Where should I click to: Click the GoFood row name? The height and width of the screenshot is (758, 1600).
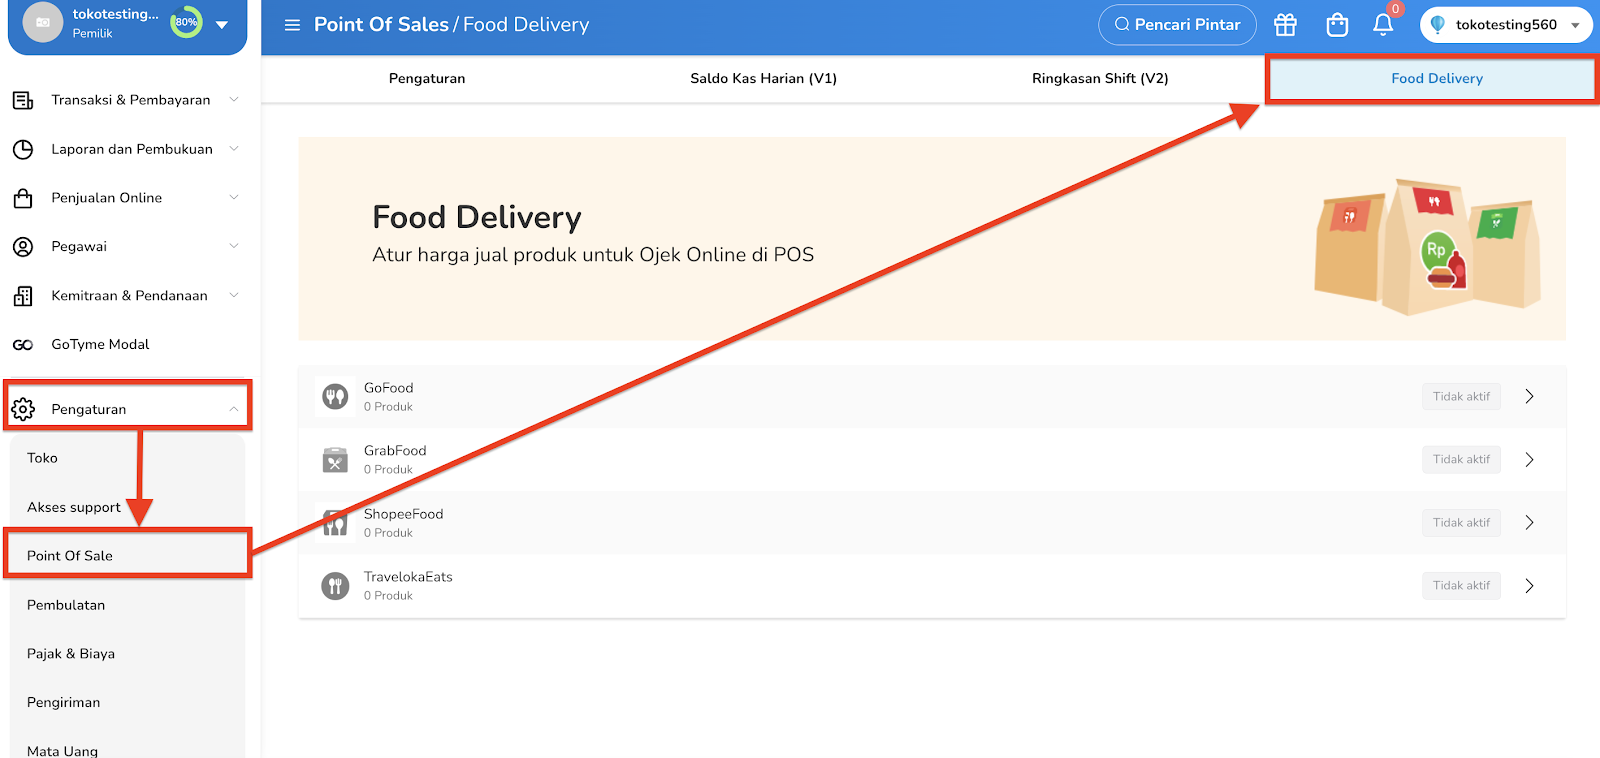point(388,388)
